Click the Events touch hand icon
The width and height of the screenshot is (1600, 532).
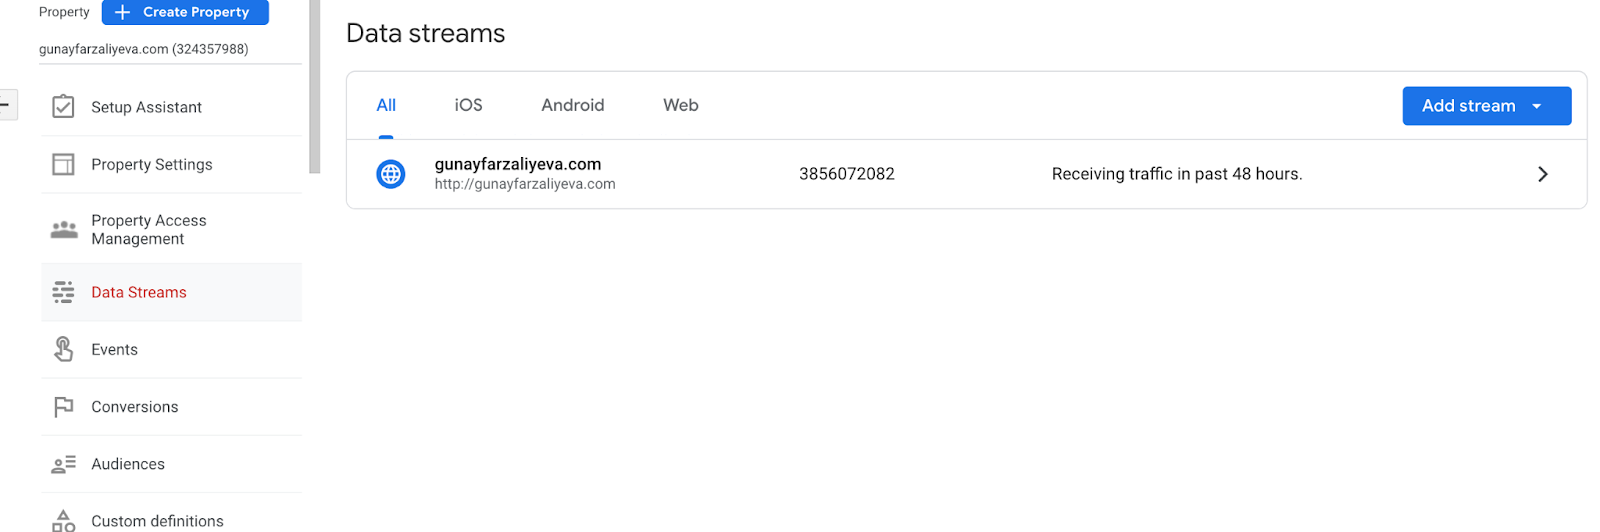[x=63, y=349]
